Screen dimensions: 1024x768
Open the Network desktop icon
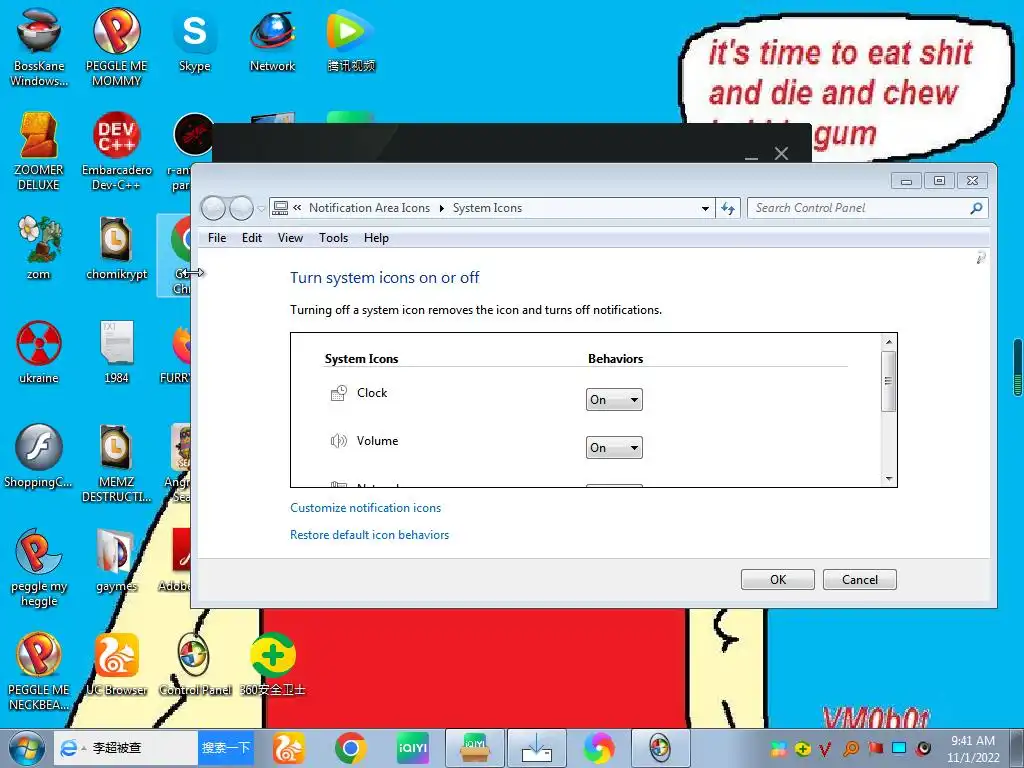coord(272,39)
